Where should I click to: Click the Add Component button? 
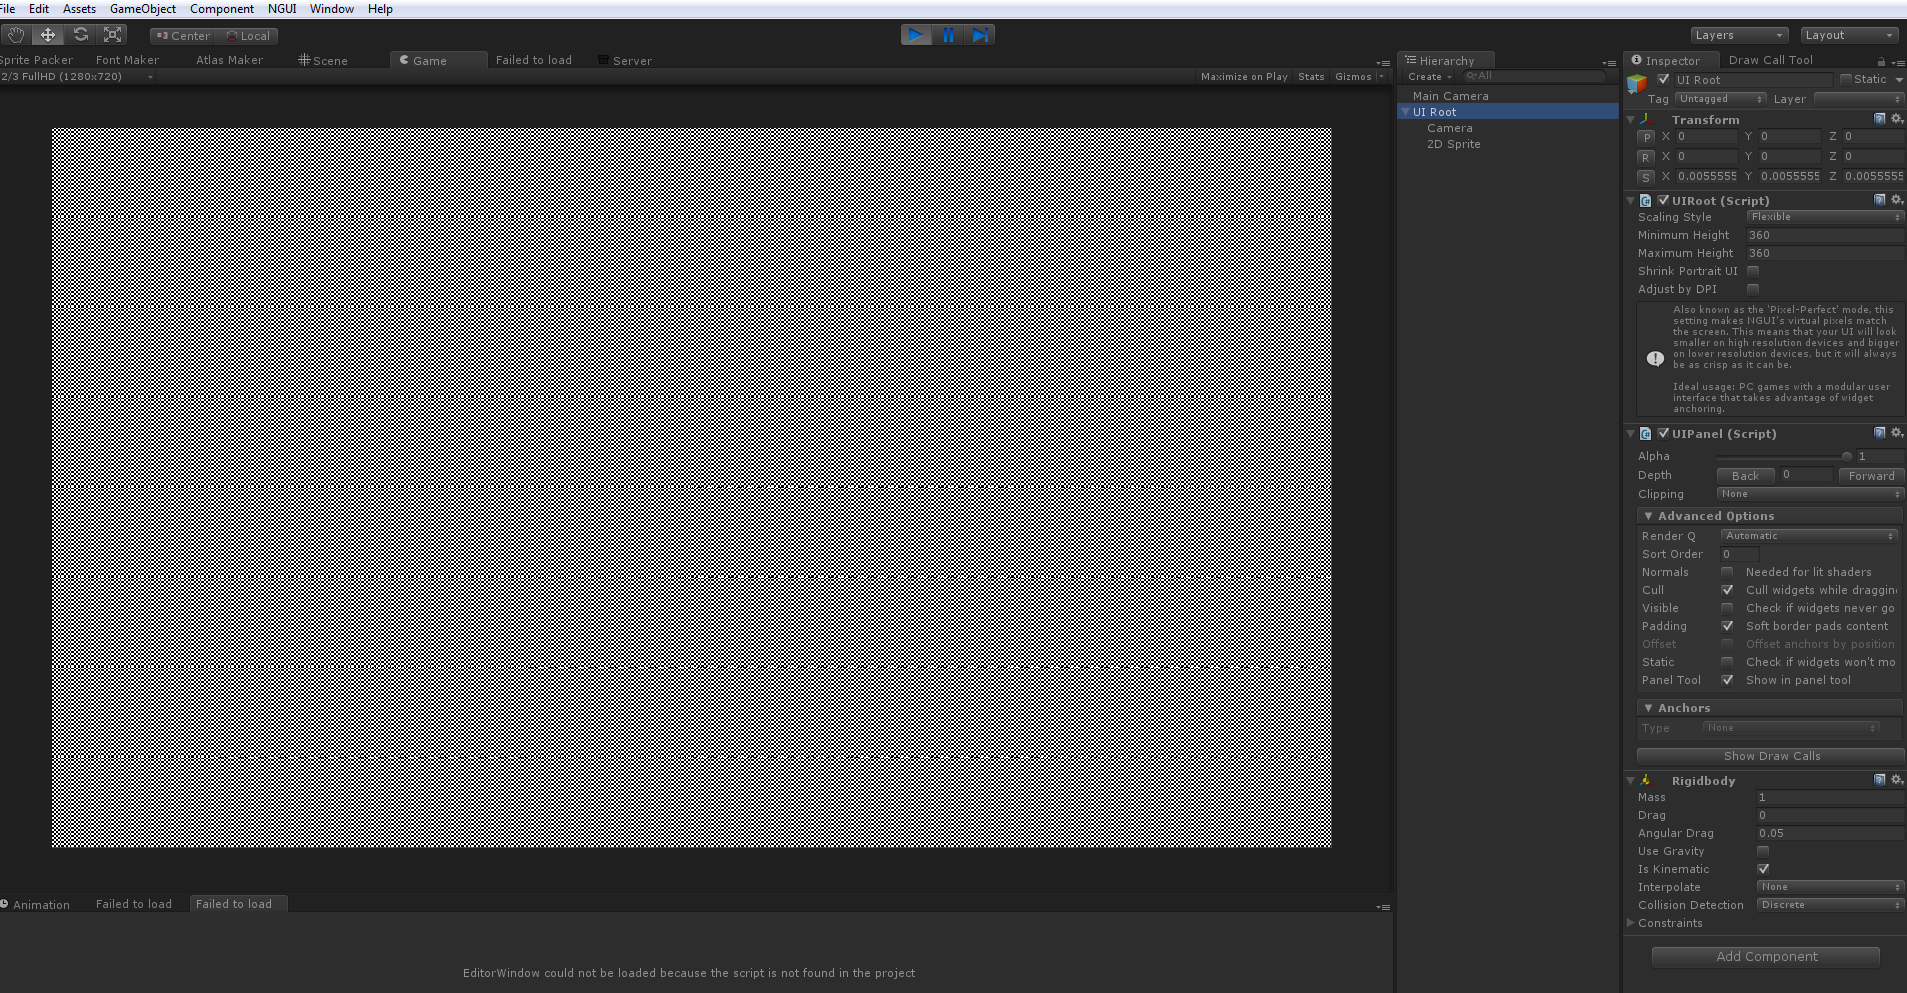pos(1766,957)
